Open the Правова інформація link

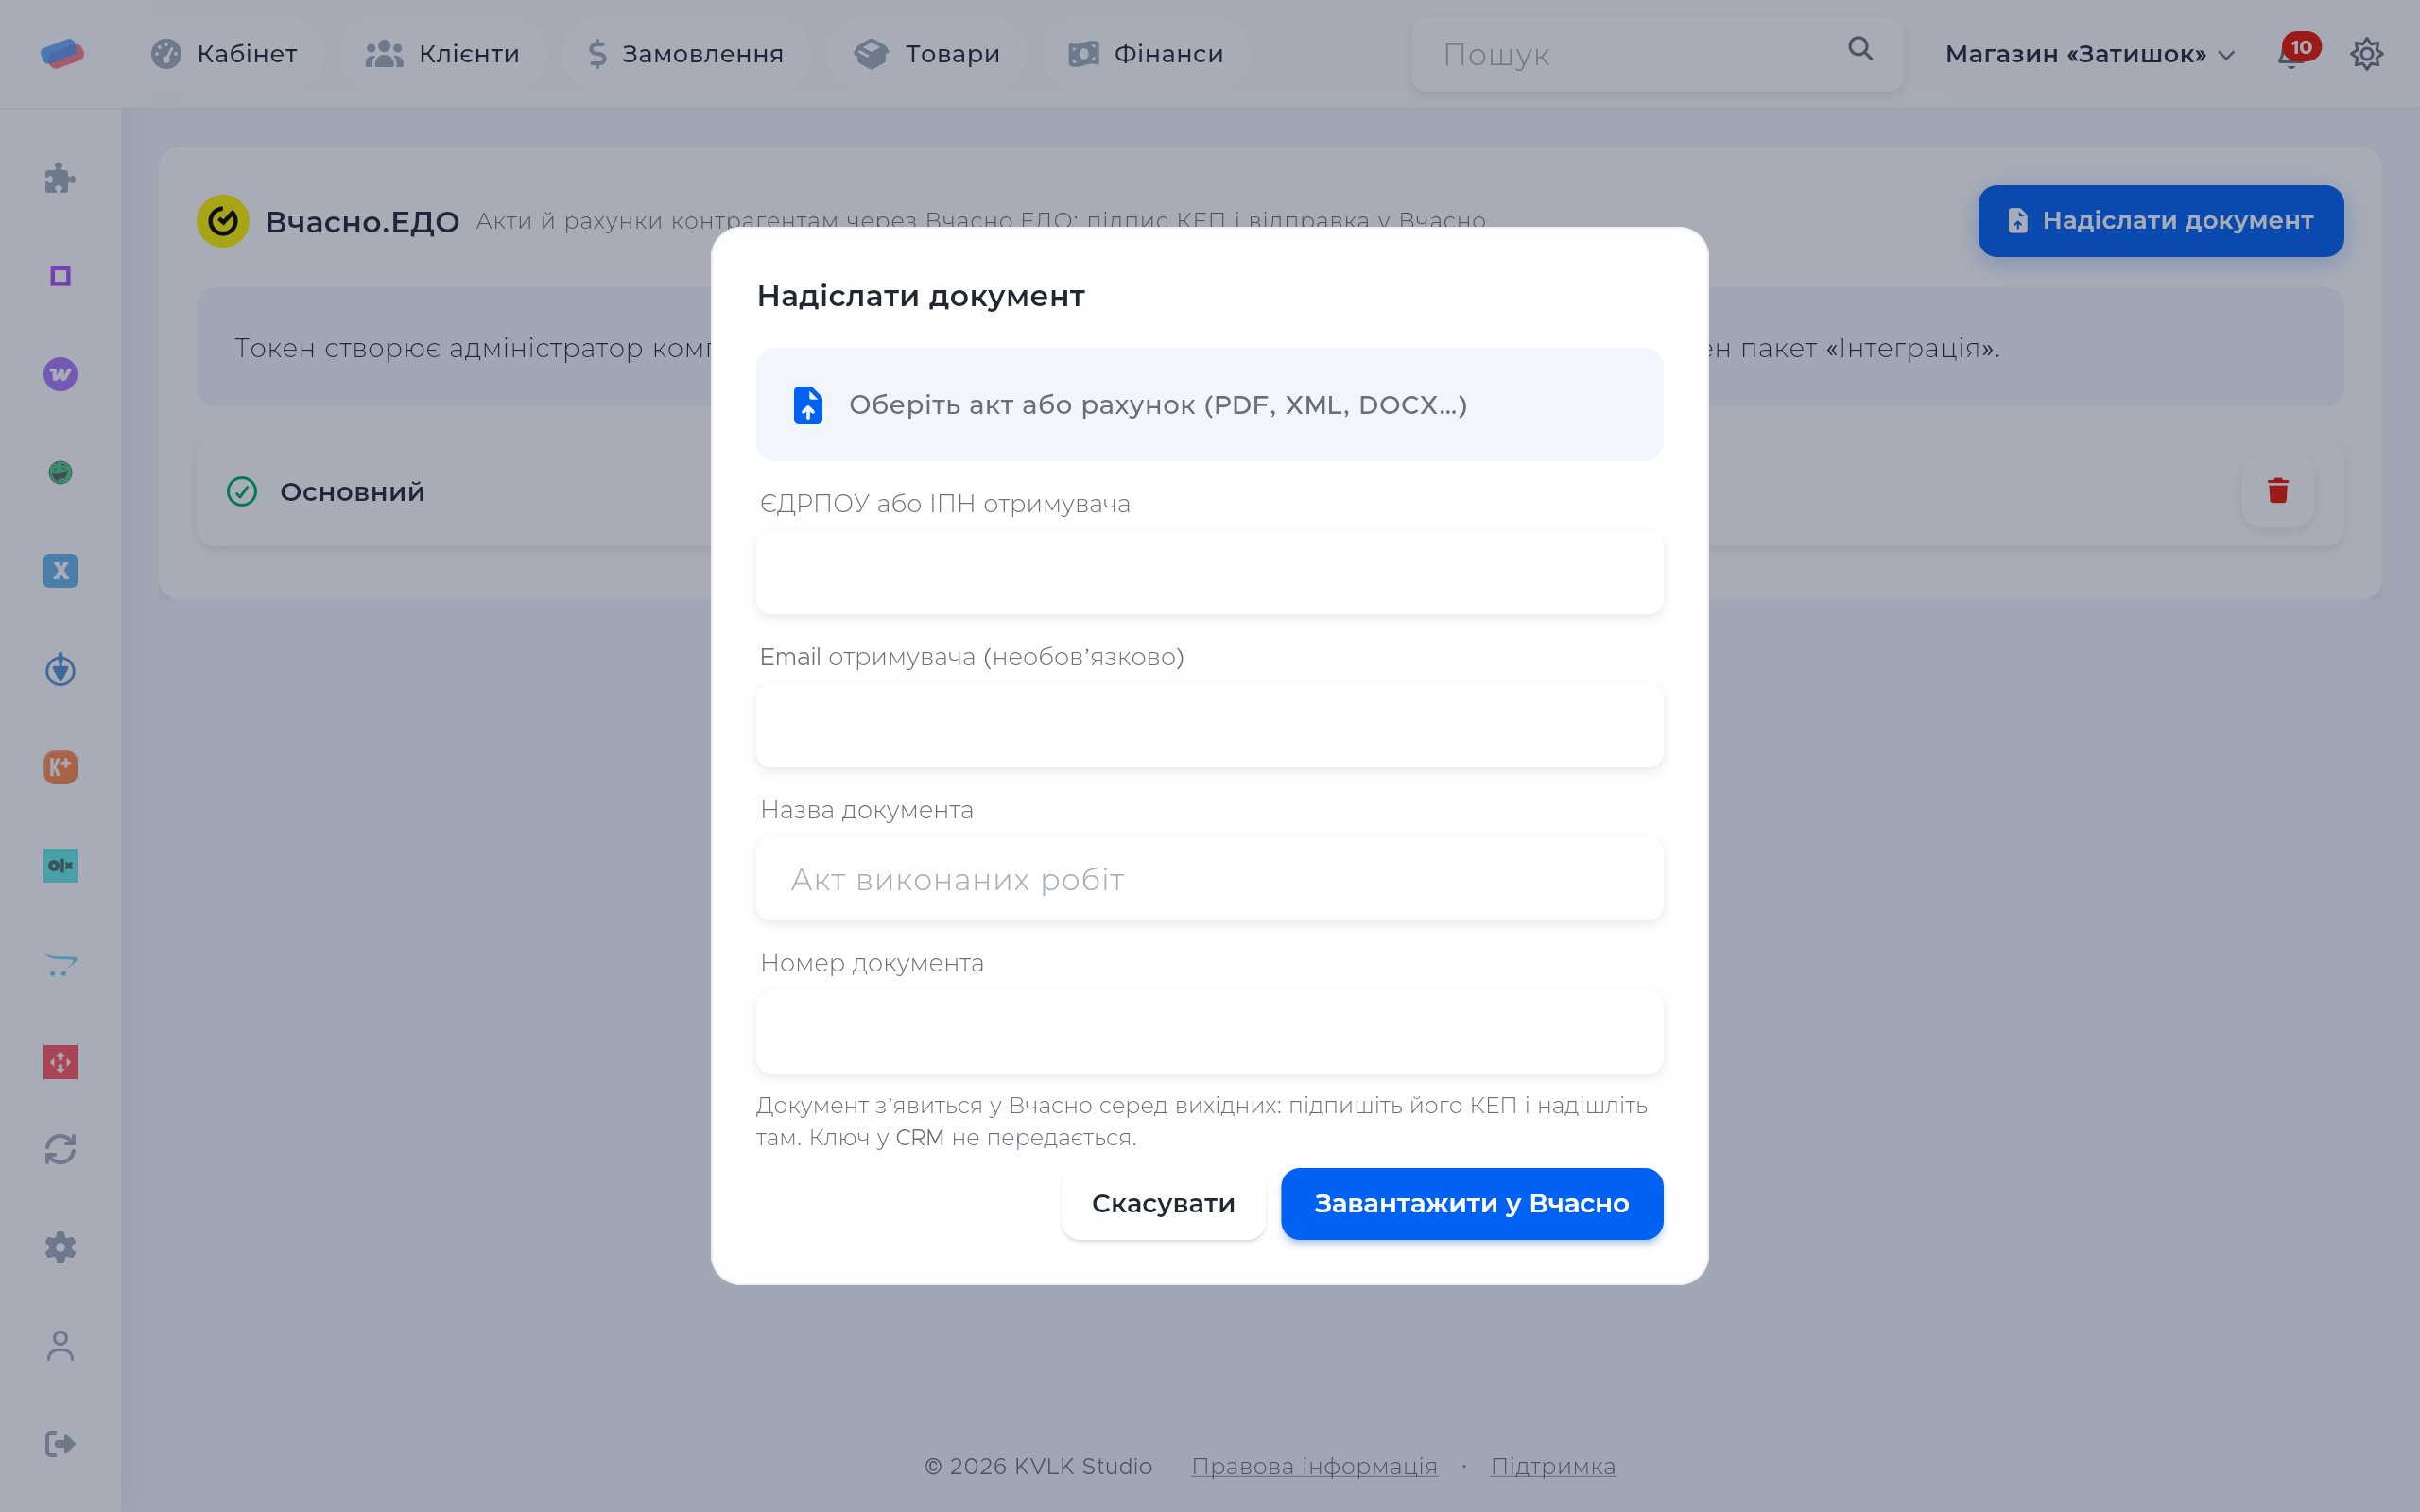(x=1314, y=1466)
